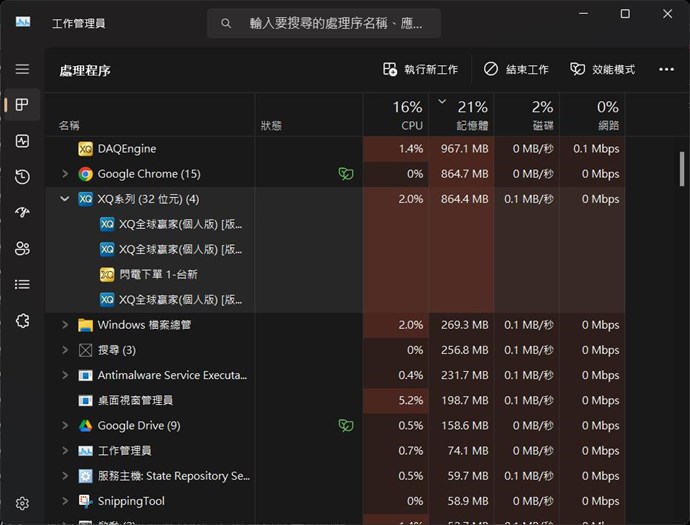Open App history from sidebar
This screenshot has height=525, width=690.
click(22, 177)
